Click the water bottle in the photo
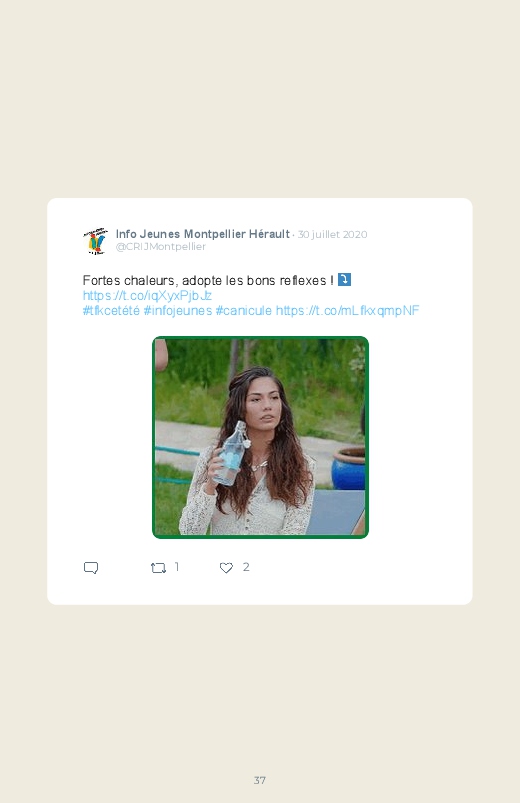Screen dimensions: 520x803 point(231,453)
